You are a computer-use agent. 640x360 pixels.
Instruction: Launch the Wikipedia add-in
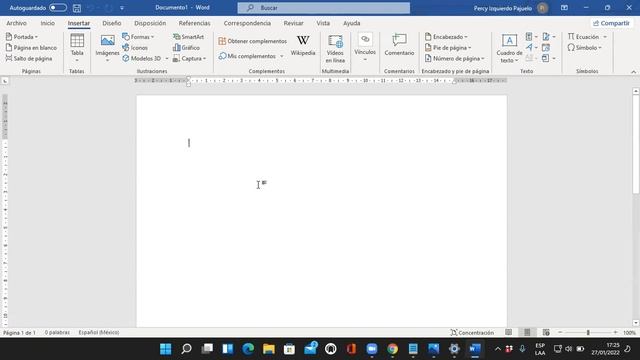[303, 45]
